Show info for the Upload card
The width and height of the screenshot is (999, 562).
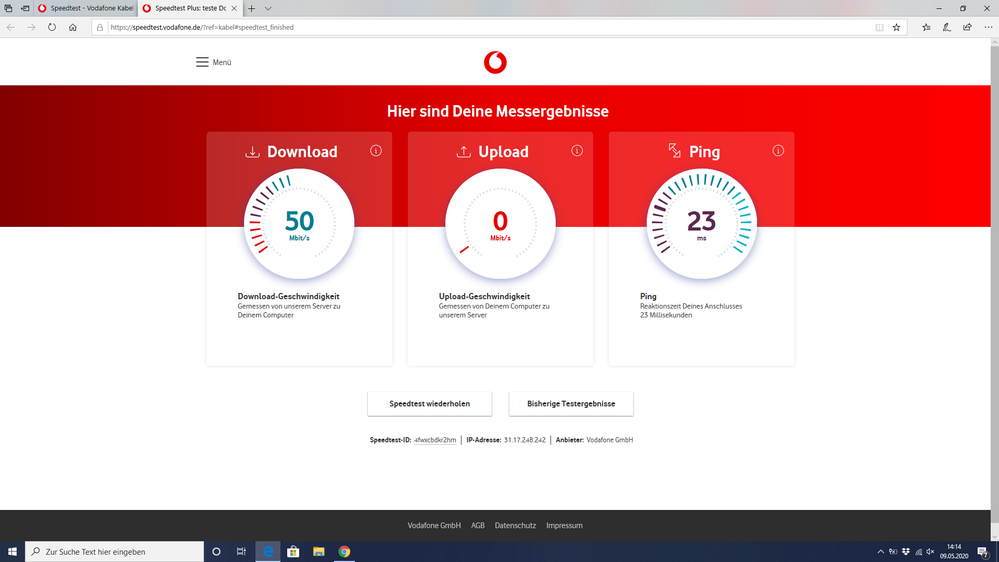tap(577, 151)
